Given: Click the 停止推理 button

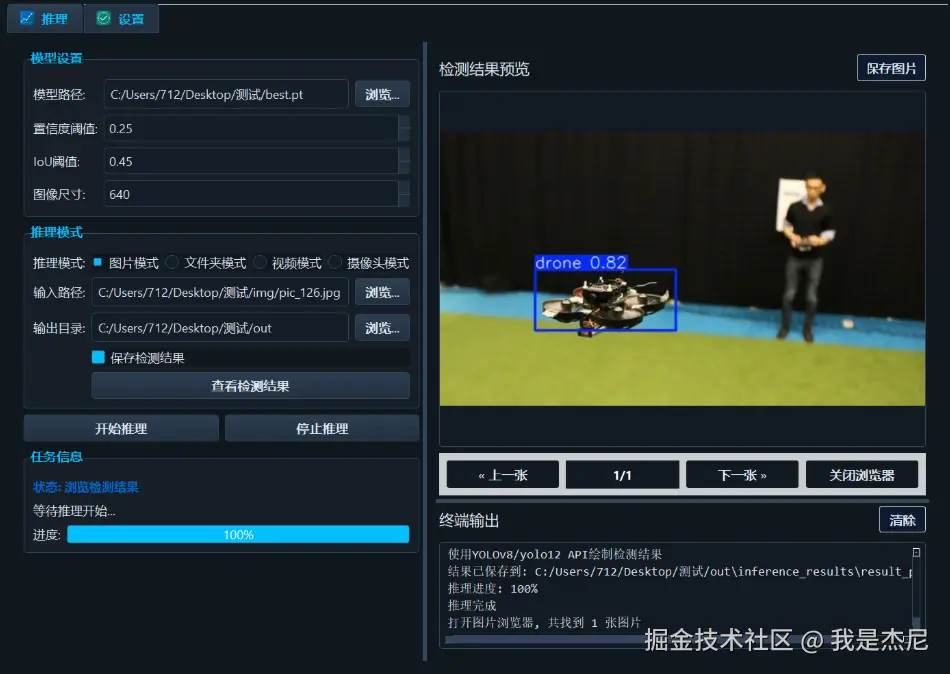Looking at the screenshot, I should point(322,427).
